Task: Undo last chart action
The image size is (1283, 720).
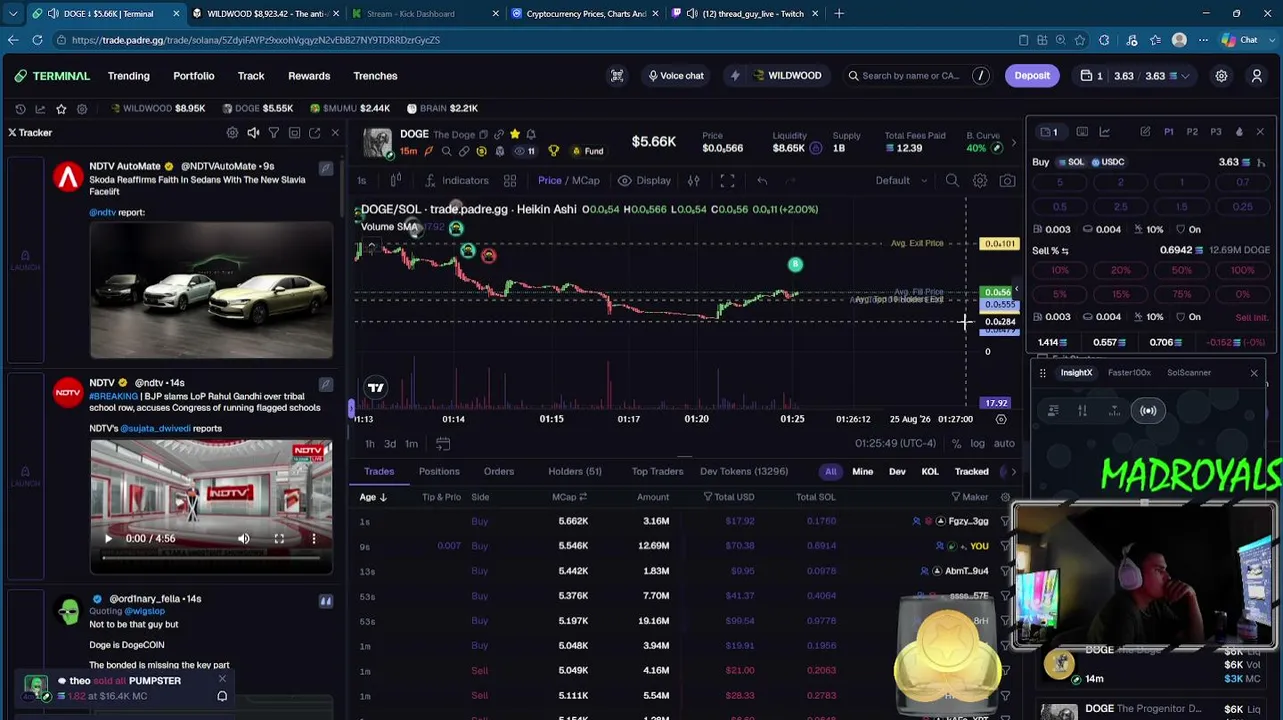Action: (762, 181)
